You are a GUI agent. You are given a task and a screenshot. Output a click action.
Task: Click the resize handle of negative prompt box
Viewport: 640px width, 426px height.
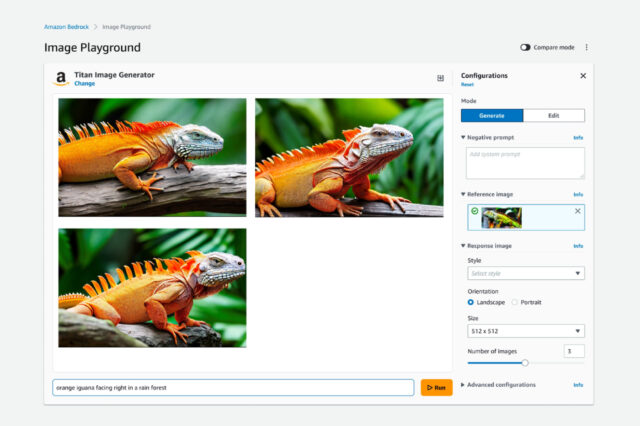point(581,175)
